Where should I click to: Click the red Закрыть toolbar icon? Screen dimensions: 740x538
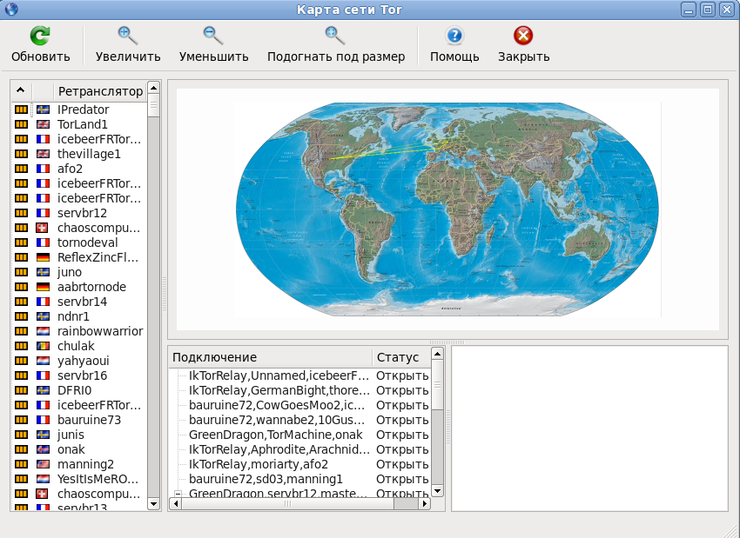pyautogui.click(x=523, y=37)
